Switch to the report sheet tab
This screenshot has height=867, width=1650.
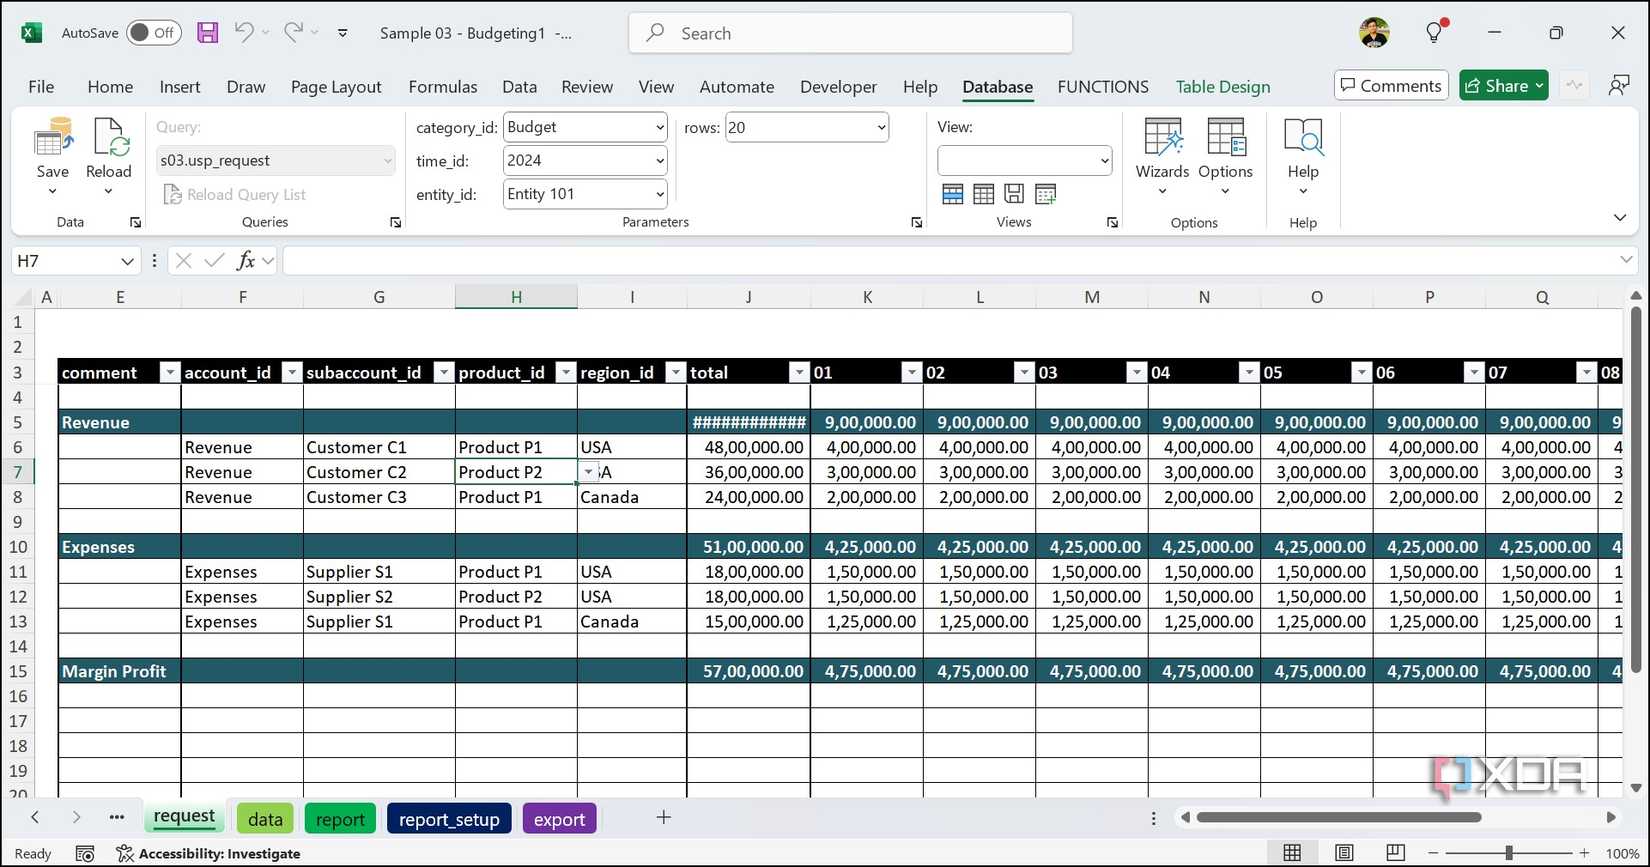coord(340,819)
